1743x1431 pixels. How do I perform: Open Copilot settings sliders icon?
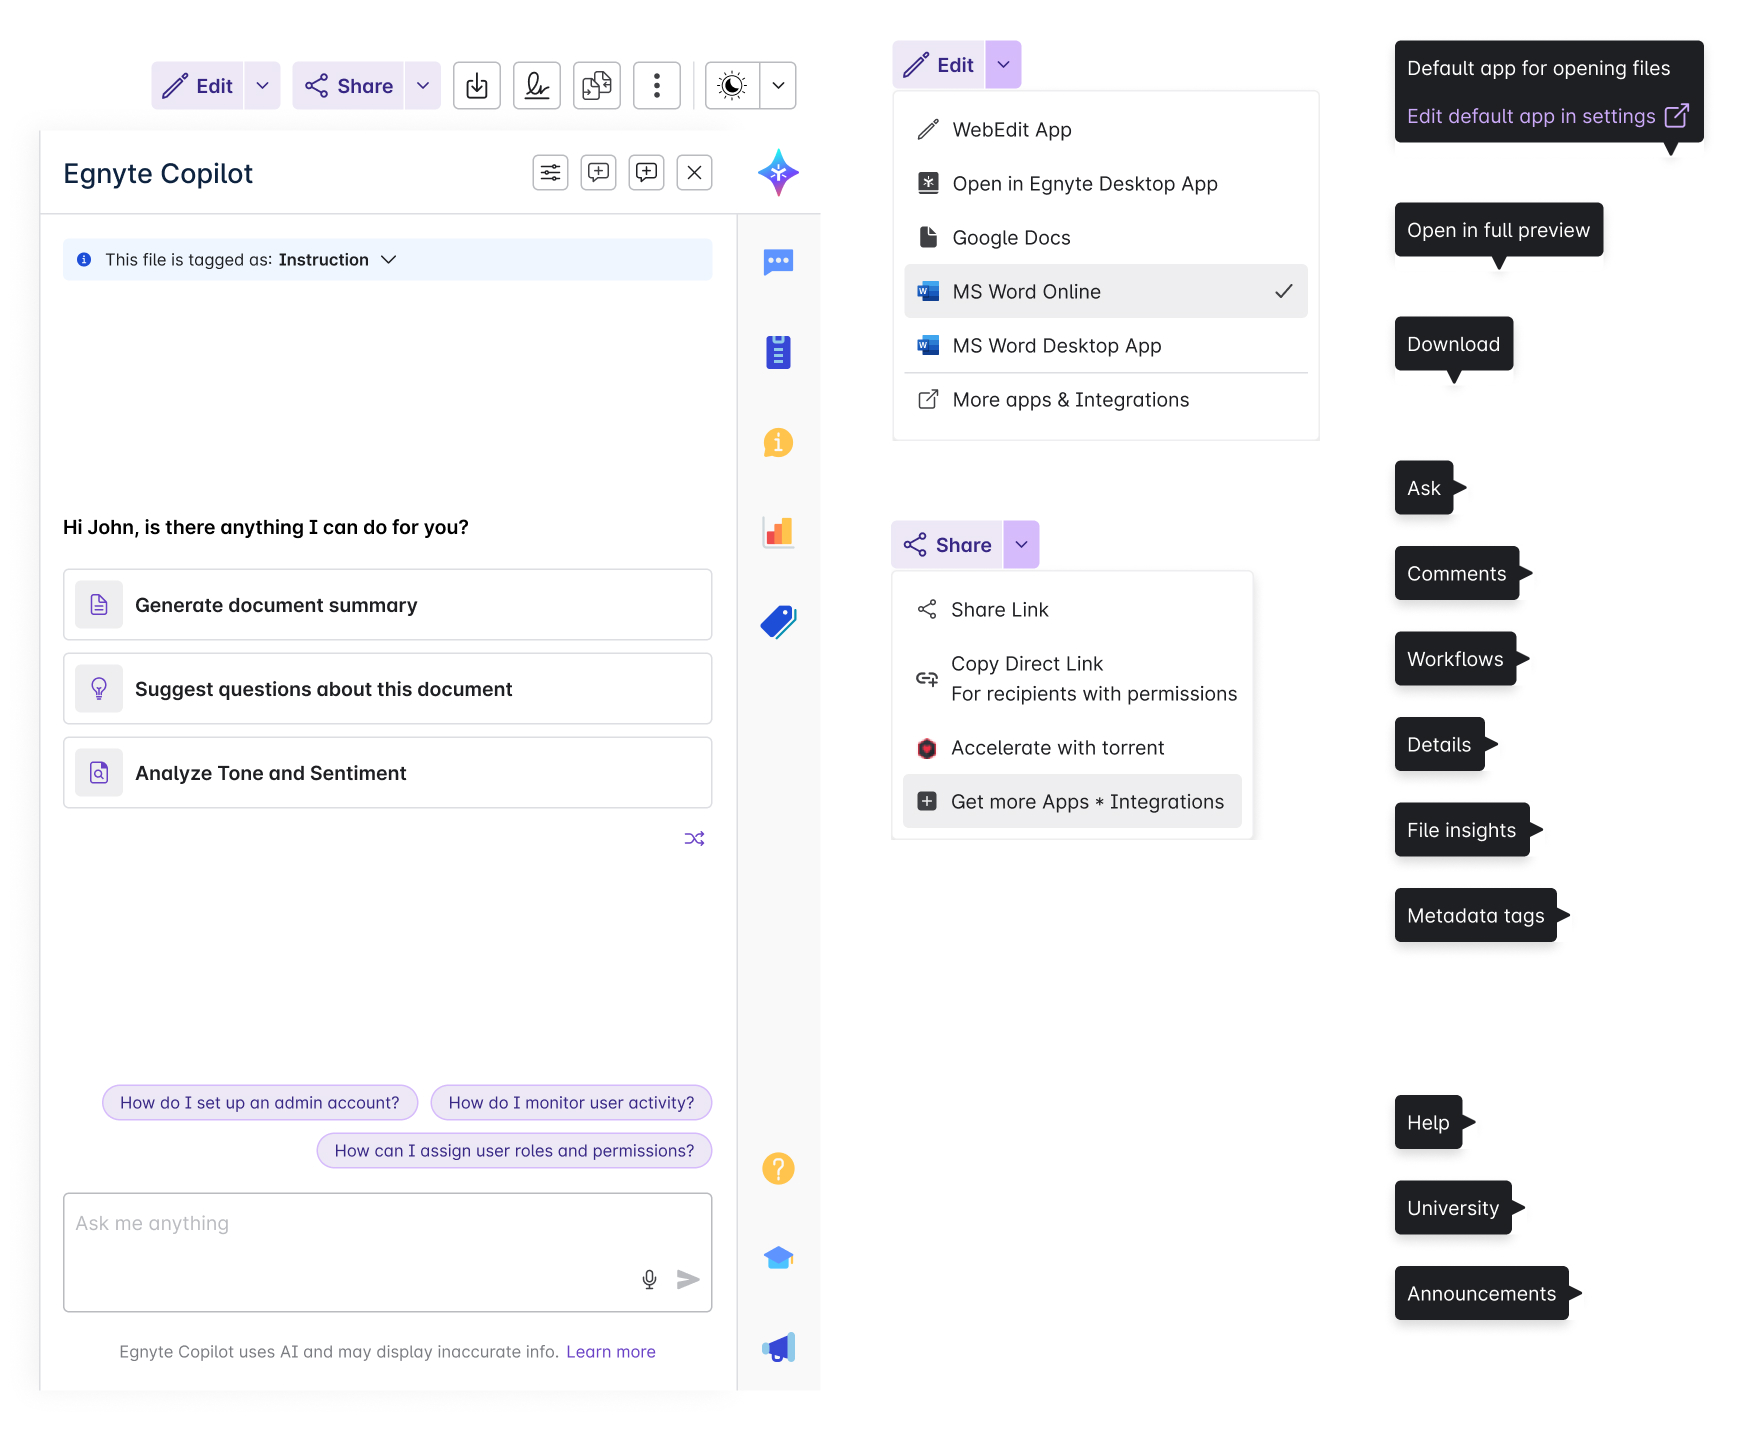551,173
